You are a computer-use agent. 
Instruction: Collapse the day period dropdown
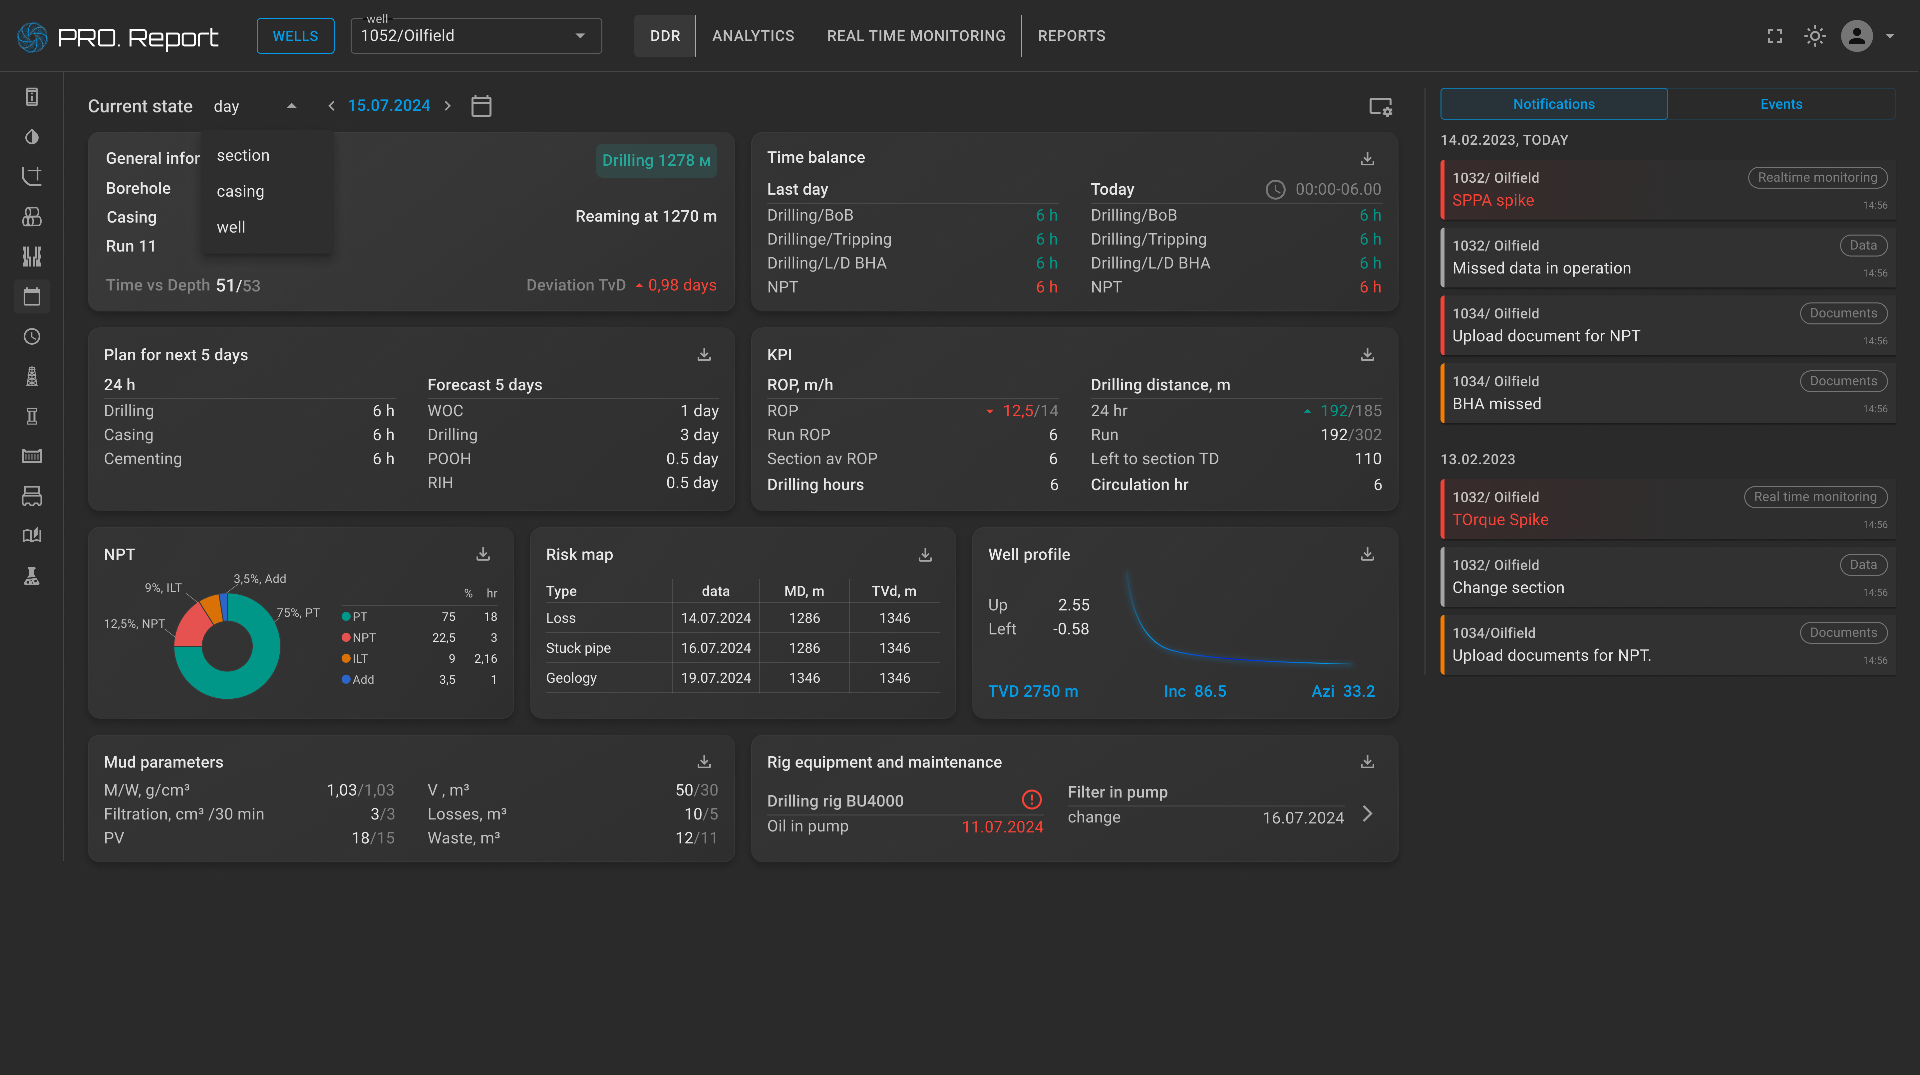pyautogui.click(x=291, y=106)
